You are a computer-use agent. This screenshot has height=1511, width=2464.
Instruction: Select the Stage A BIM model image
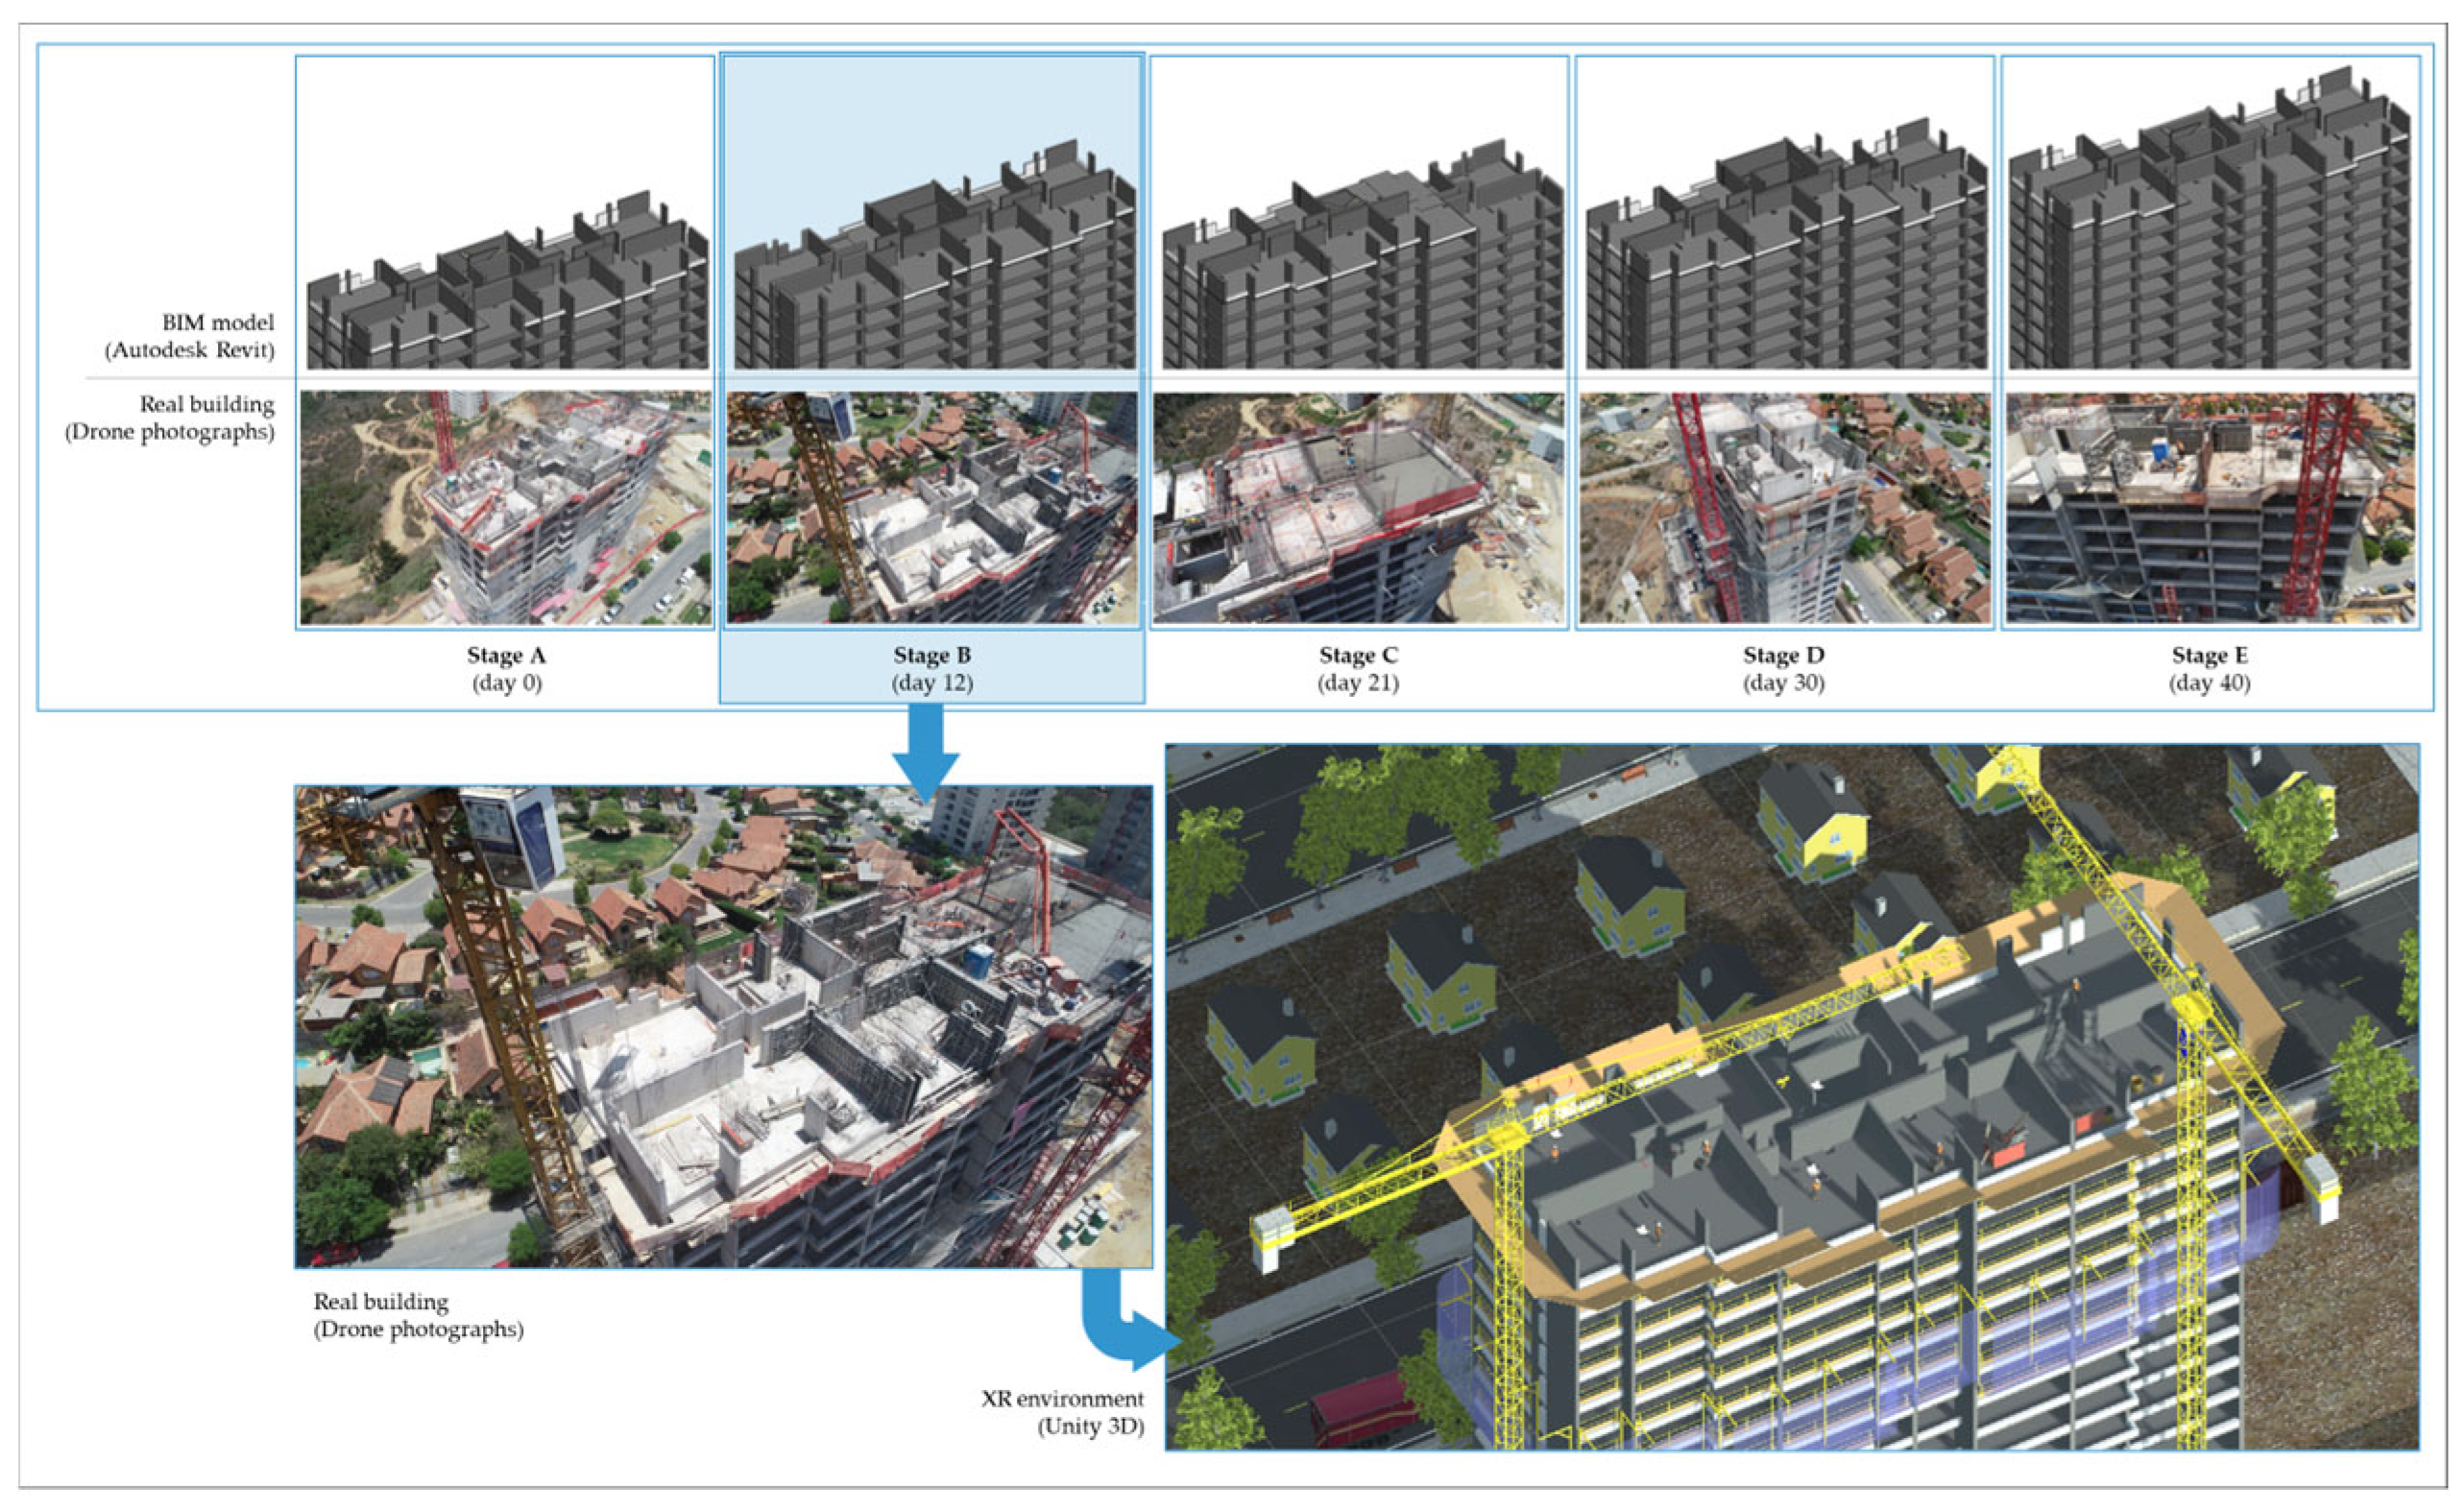click(x=507, y=278)
